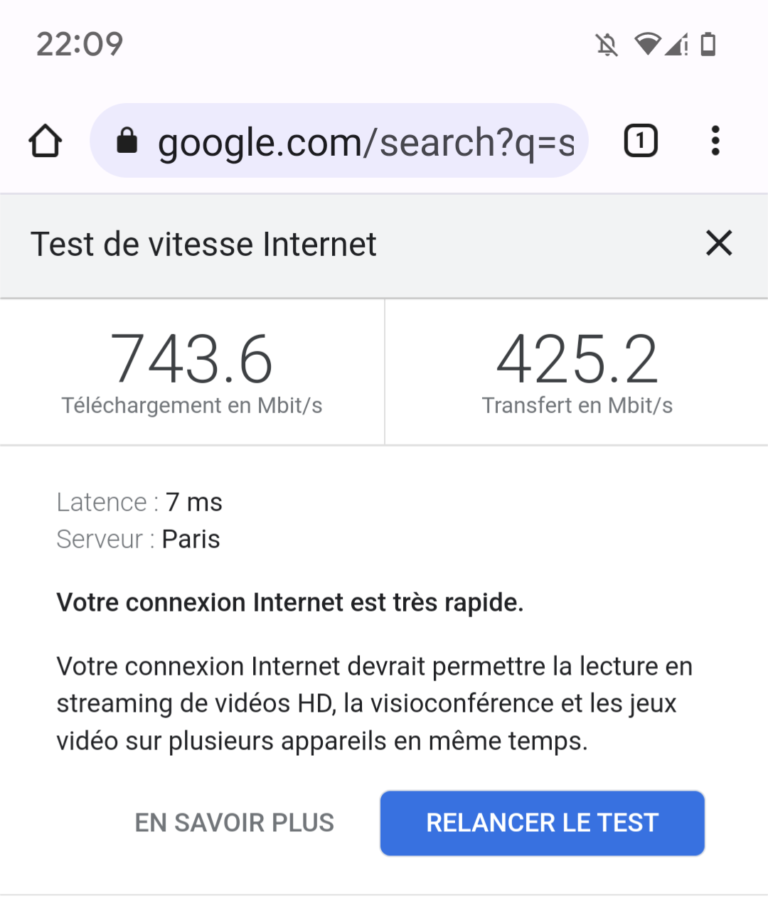Select the 743.6 download speed value
Screen dimensions: 768x908
(x=191, y=360)
